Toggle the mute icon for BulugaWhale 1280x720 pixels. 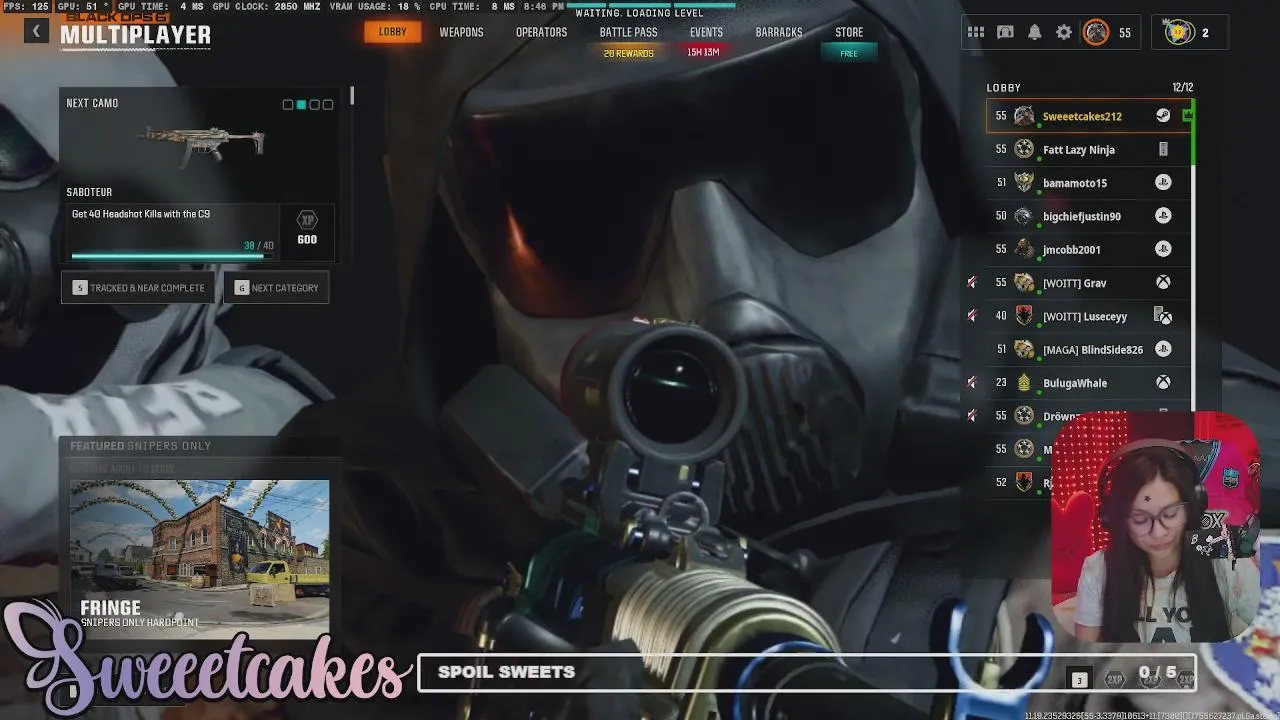(971, 383)
